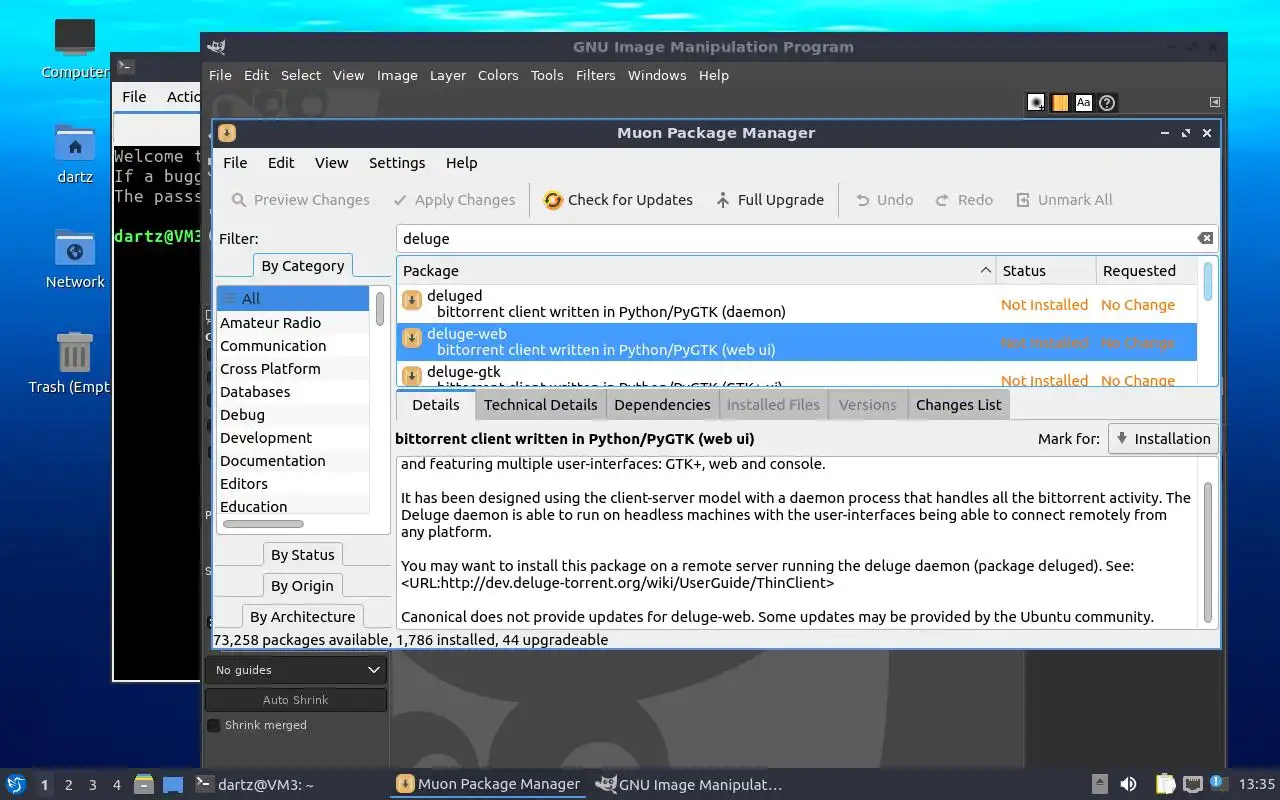
Task: Open the Mark for Installation dropdown
Action: coord(1163,439)
